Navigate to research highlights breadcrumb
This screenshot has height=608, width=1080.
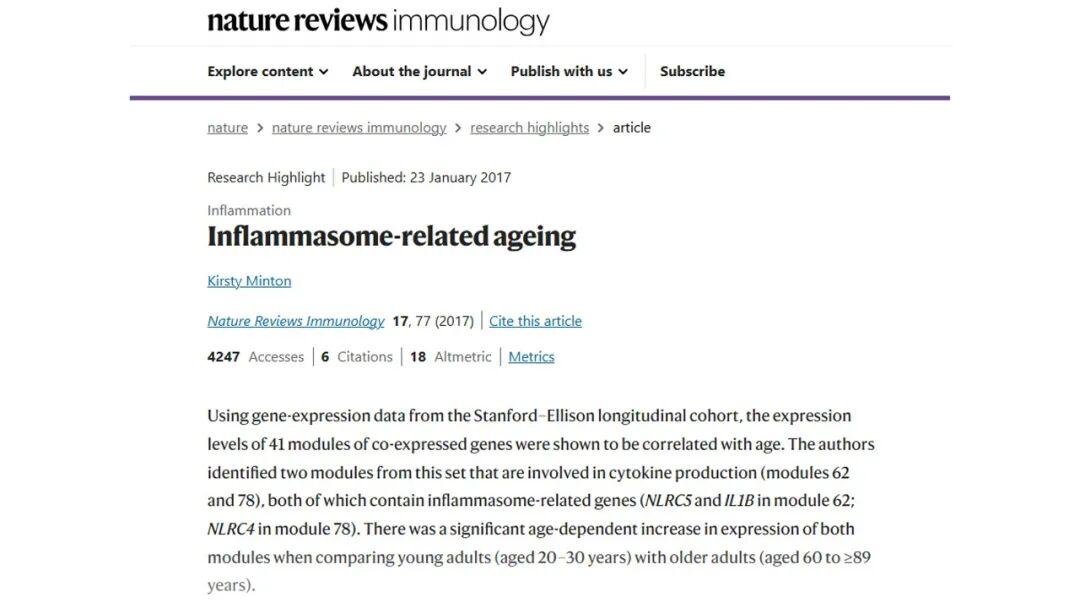[529, 128]
